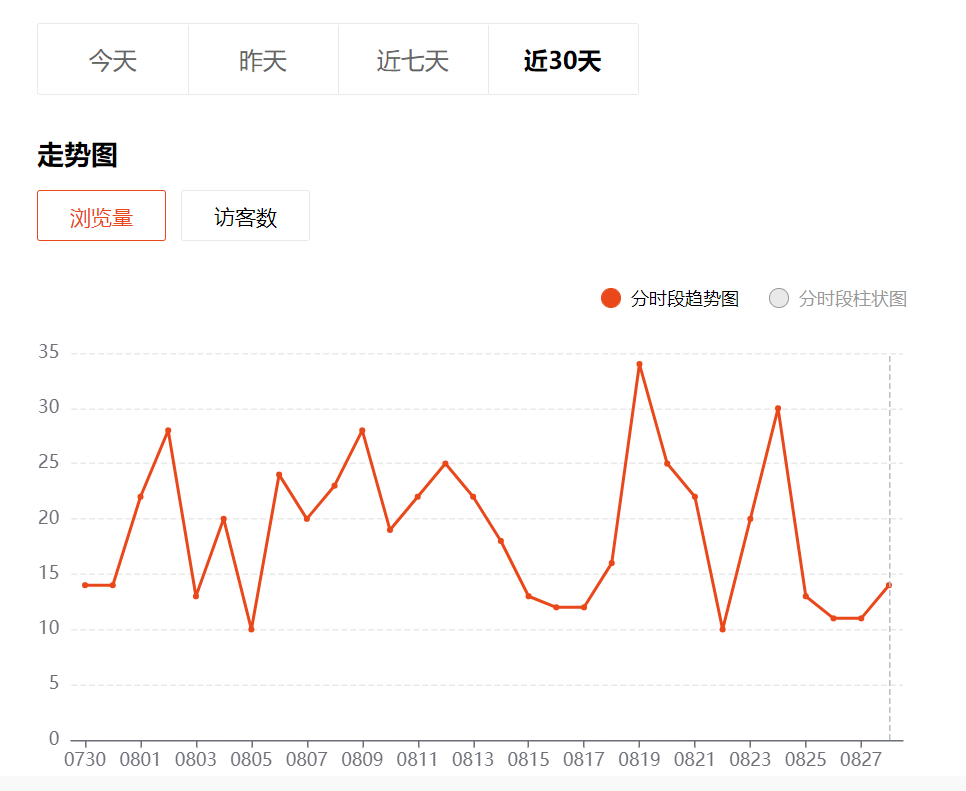This screenshot has width=966, height=791.
Task: Choose the 近30天 tab
Action: 563,60
